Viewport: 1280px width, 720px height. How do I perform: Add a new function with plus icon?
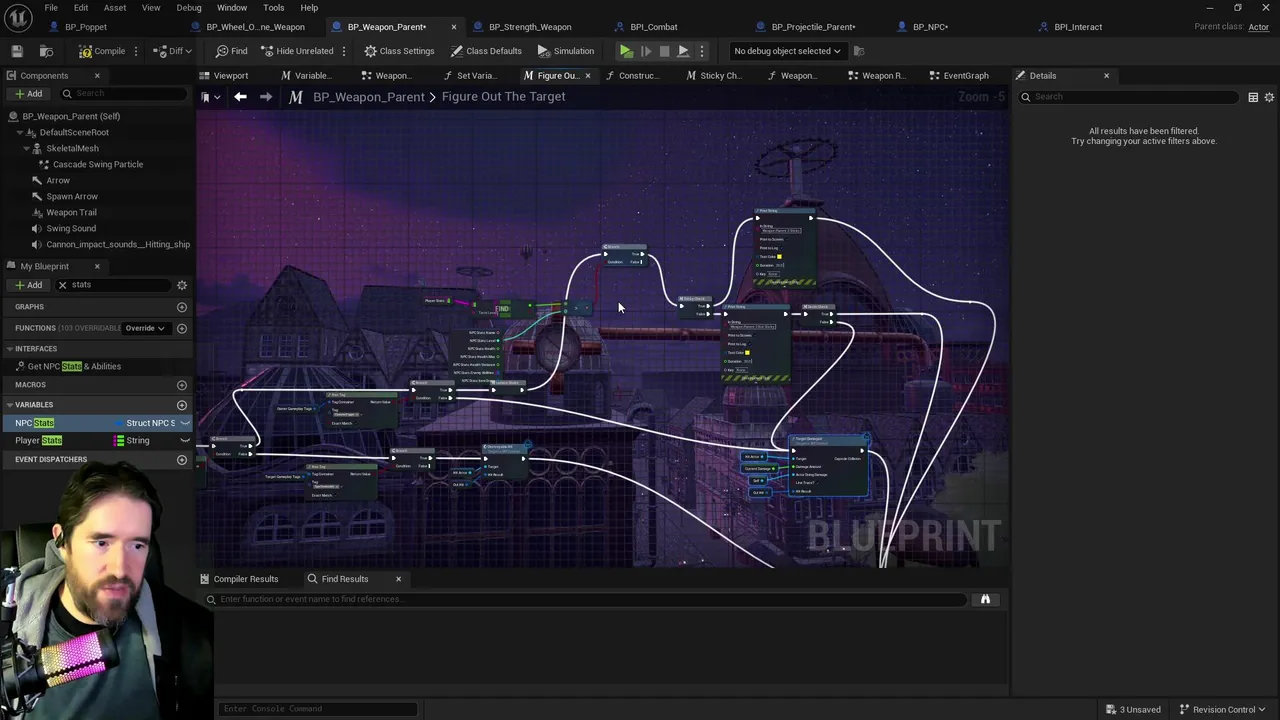click(x=182, y=328)
